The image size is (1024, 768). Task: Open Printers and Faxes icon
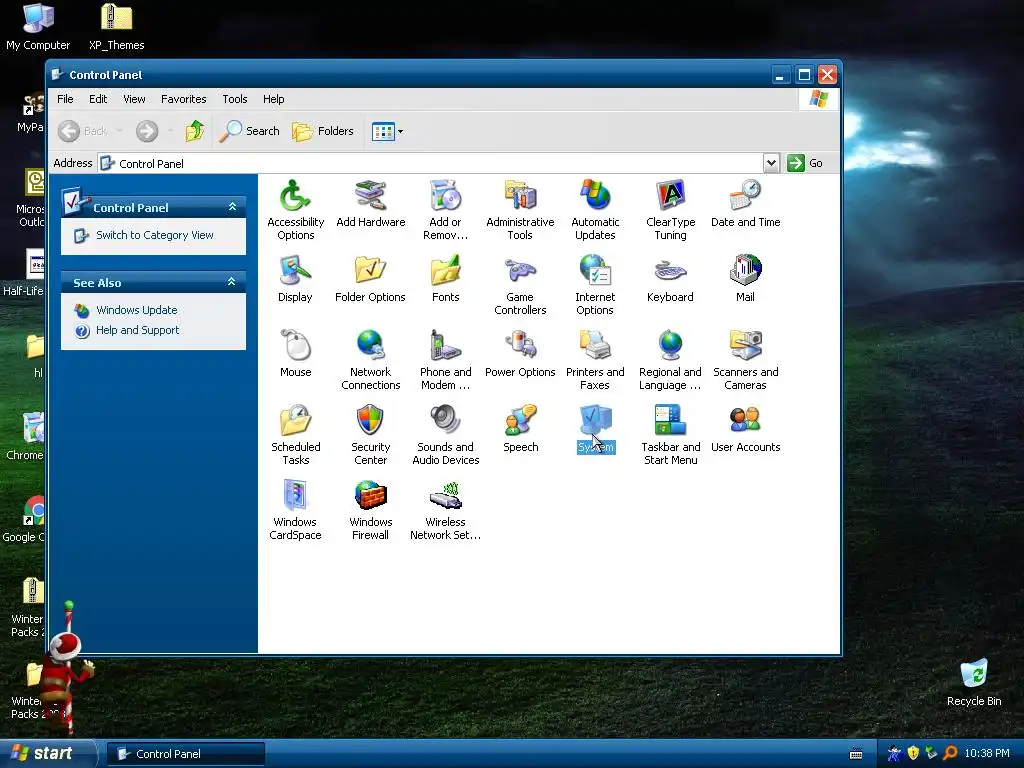tap(595, 345)
